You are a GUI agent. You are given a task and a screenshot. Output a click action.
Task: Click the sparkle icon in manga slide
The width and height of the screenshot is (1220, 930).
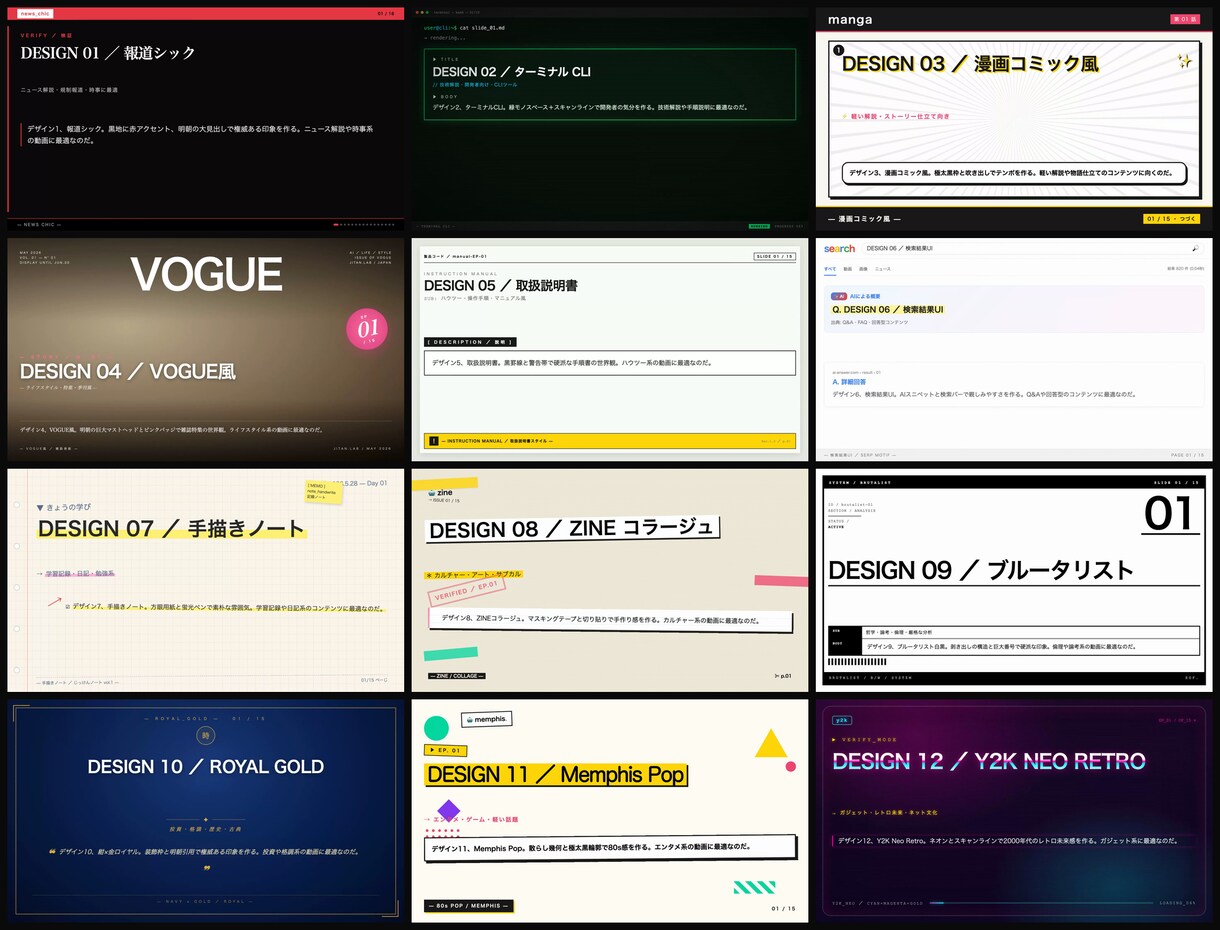[1184, 61]
